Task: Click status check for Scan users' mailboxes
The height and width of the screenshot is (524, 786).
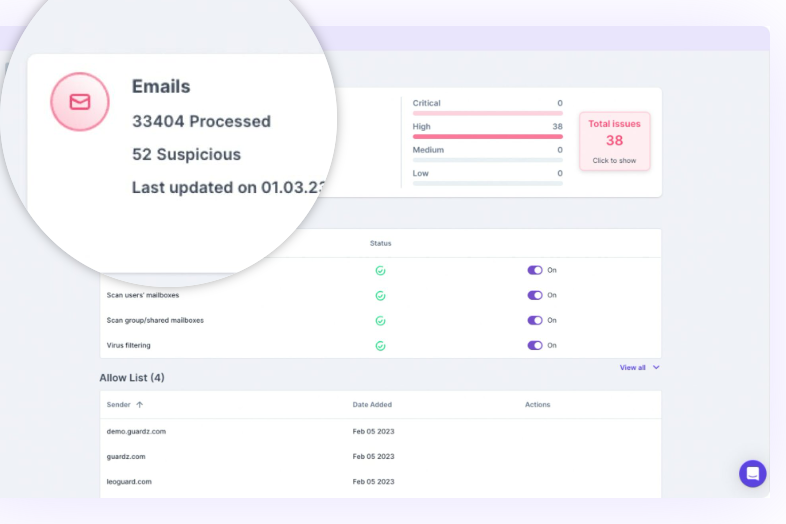Action: (380, 296)
